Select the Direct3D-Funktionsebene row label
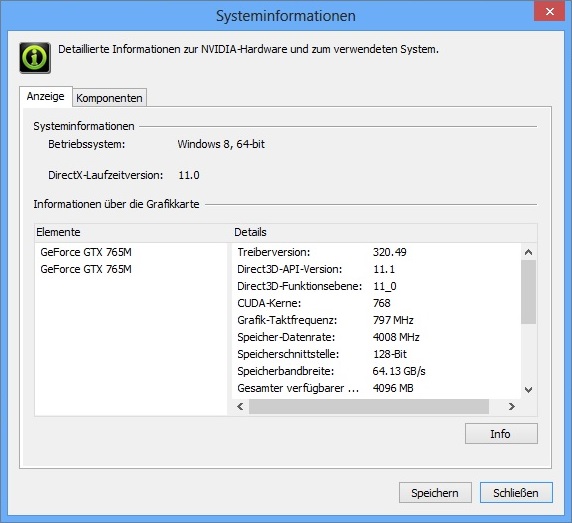 299,286
